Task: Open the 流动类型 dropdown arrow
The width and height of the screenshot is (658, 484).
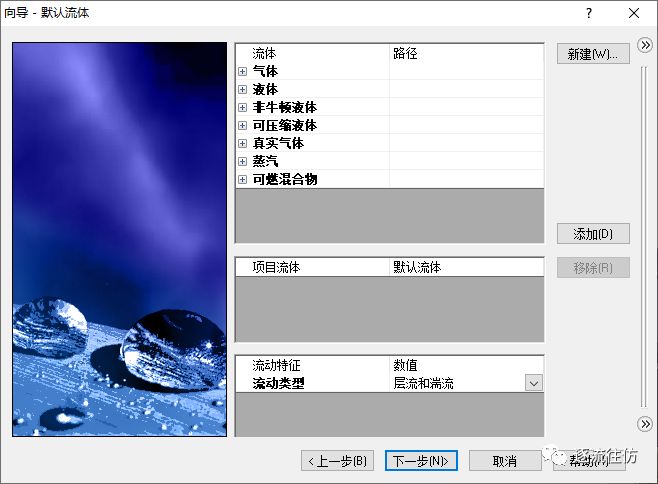Action: (x=534, y=383)
